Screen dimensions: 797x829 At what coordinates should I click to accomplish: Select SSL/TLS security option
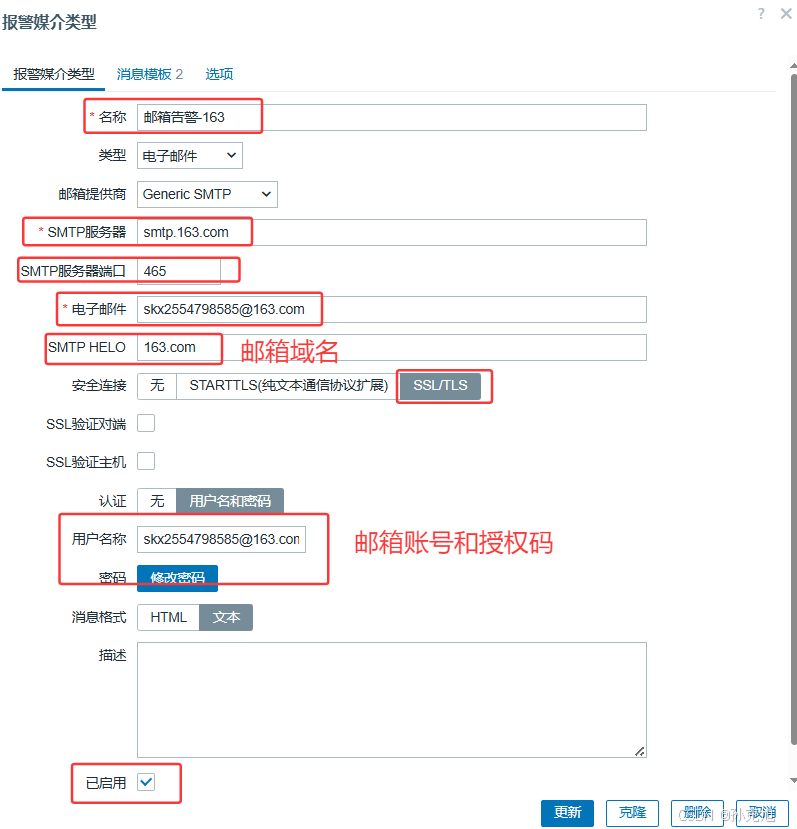tap(440, 386)
